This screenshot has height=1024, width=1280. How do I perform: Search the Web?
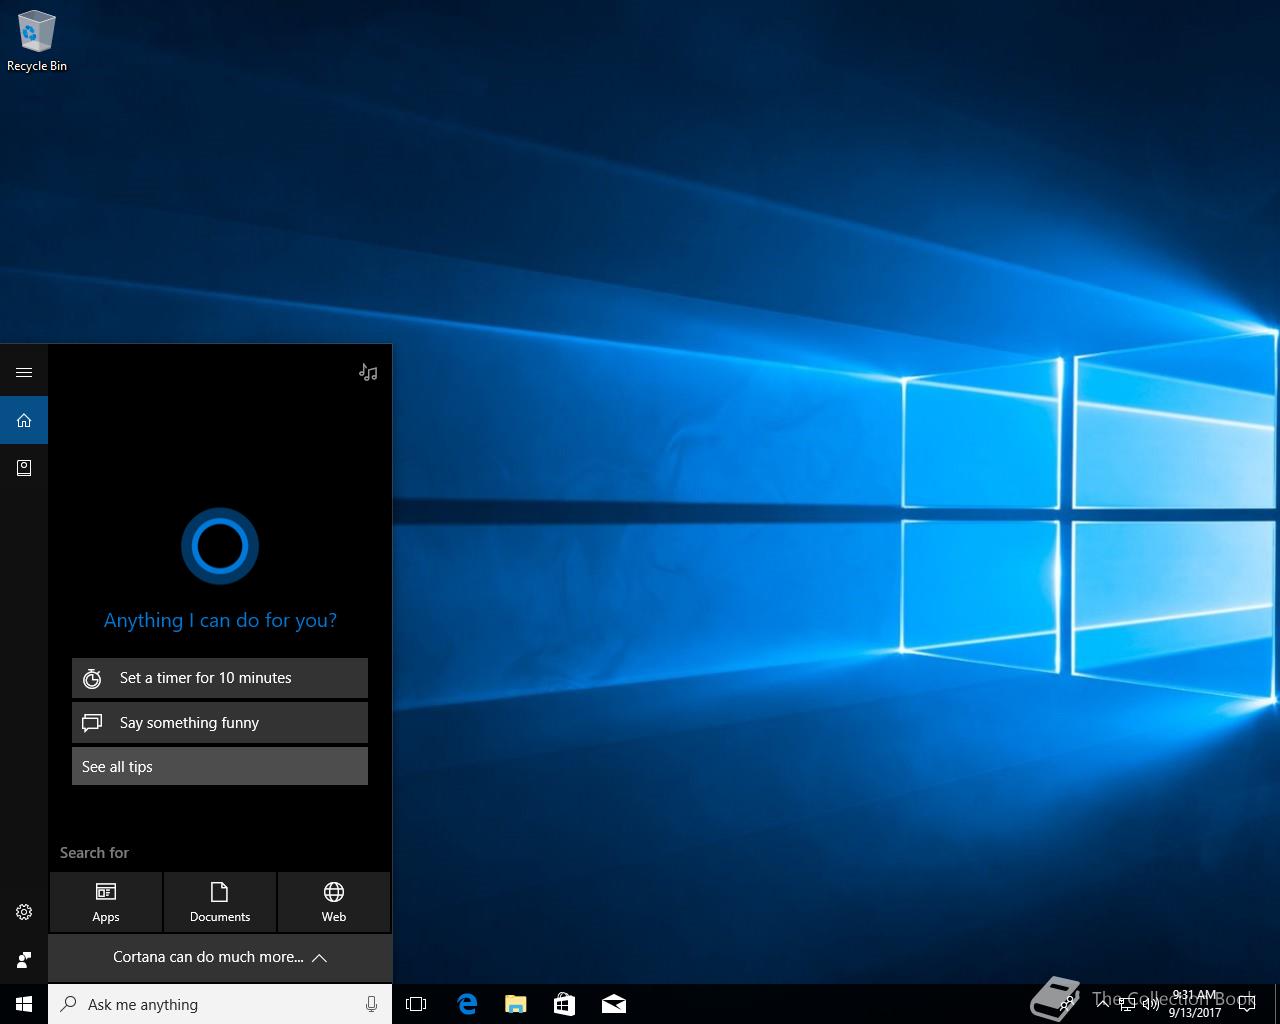coord(334,902)
